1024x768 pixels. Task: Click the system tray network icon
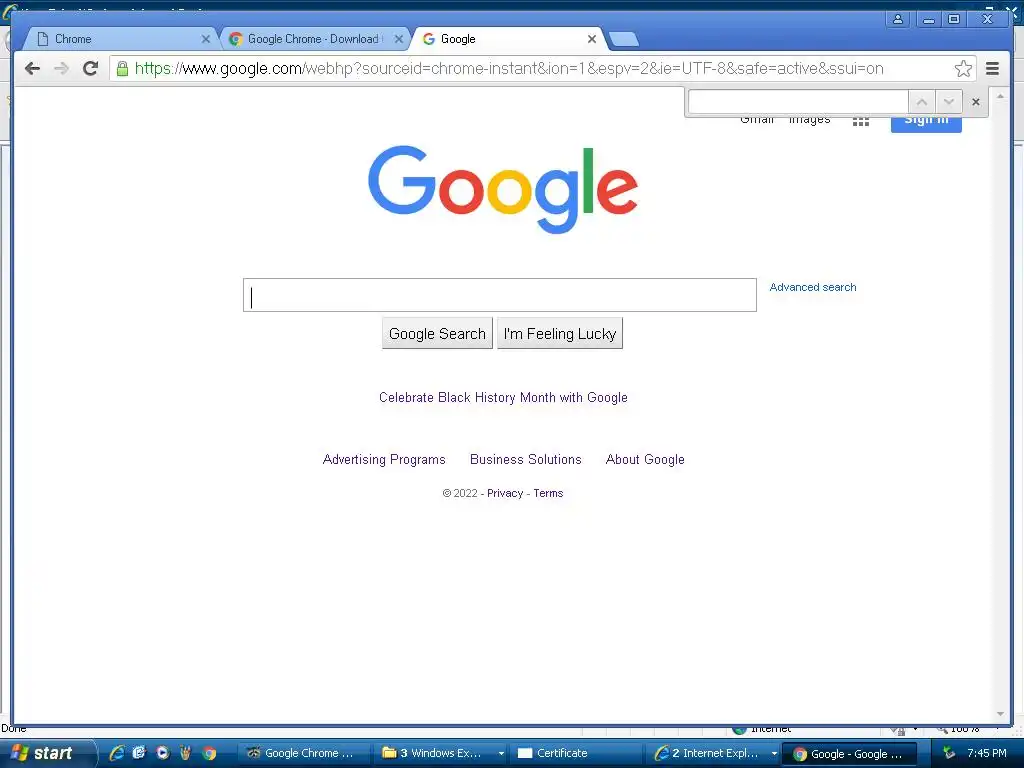coord(949,753)
